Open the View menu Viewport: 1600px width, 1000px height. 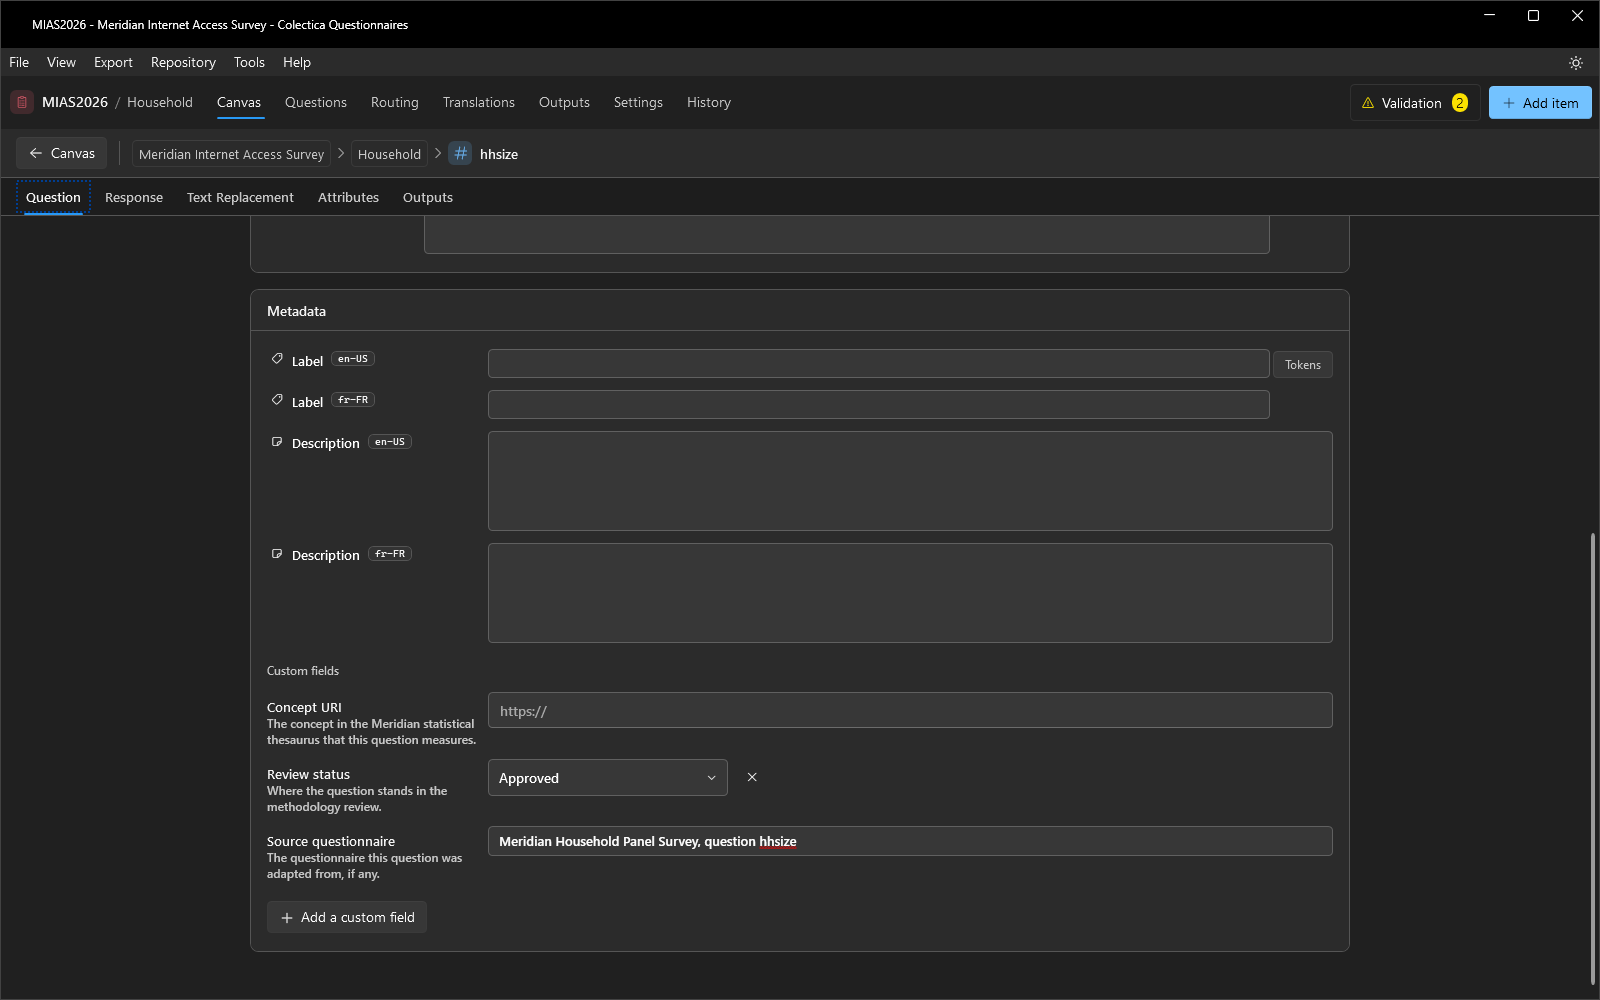[61, 62]
